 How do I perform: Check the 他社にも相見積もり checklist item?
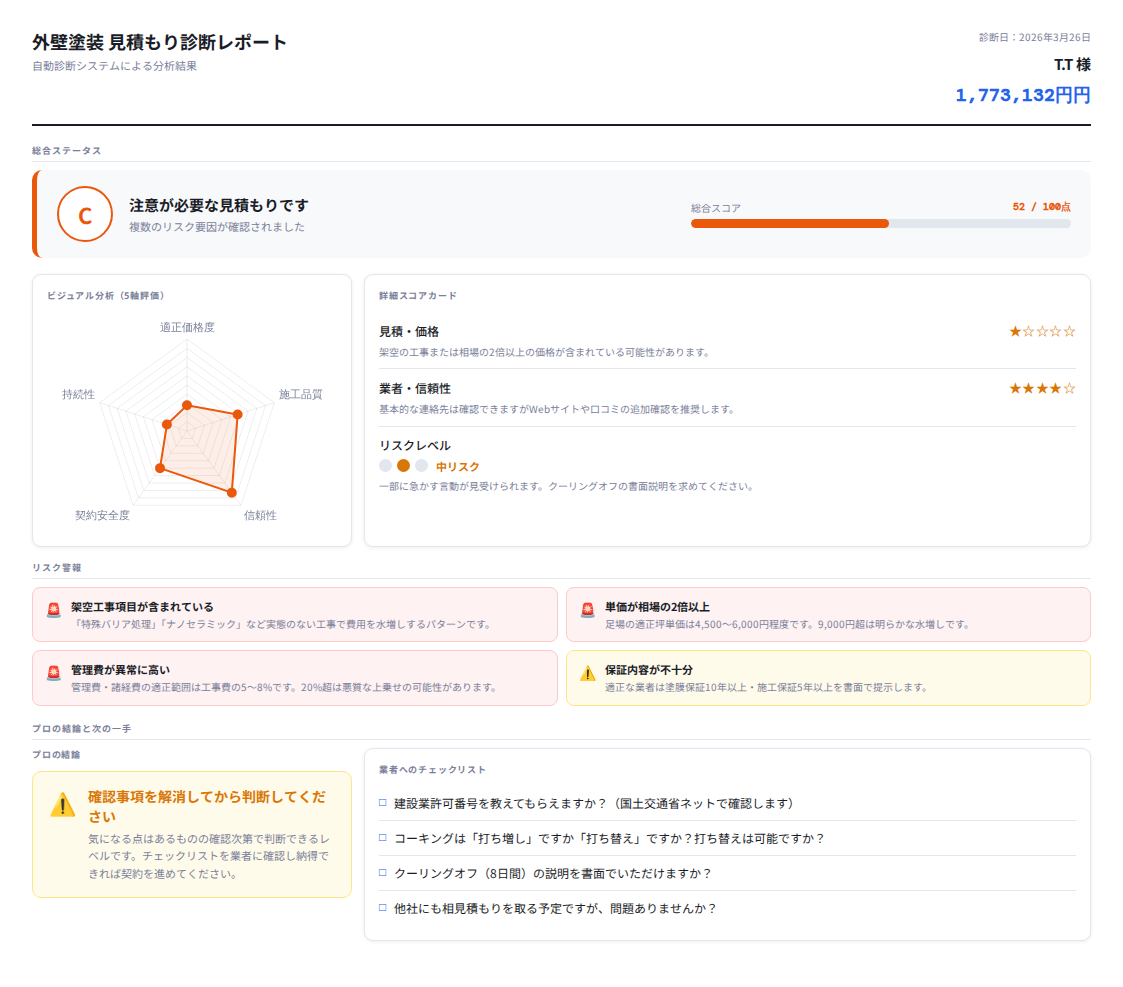click(385, 908)
